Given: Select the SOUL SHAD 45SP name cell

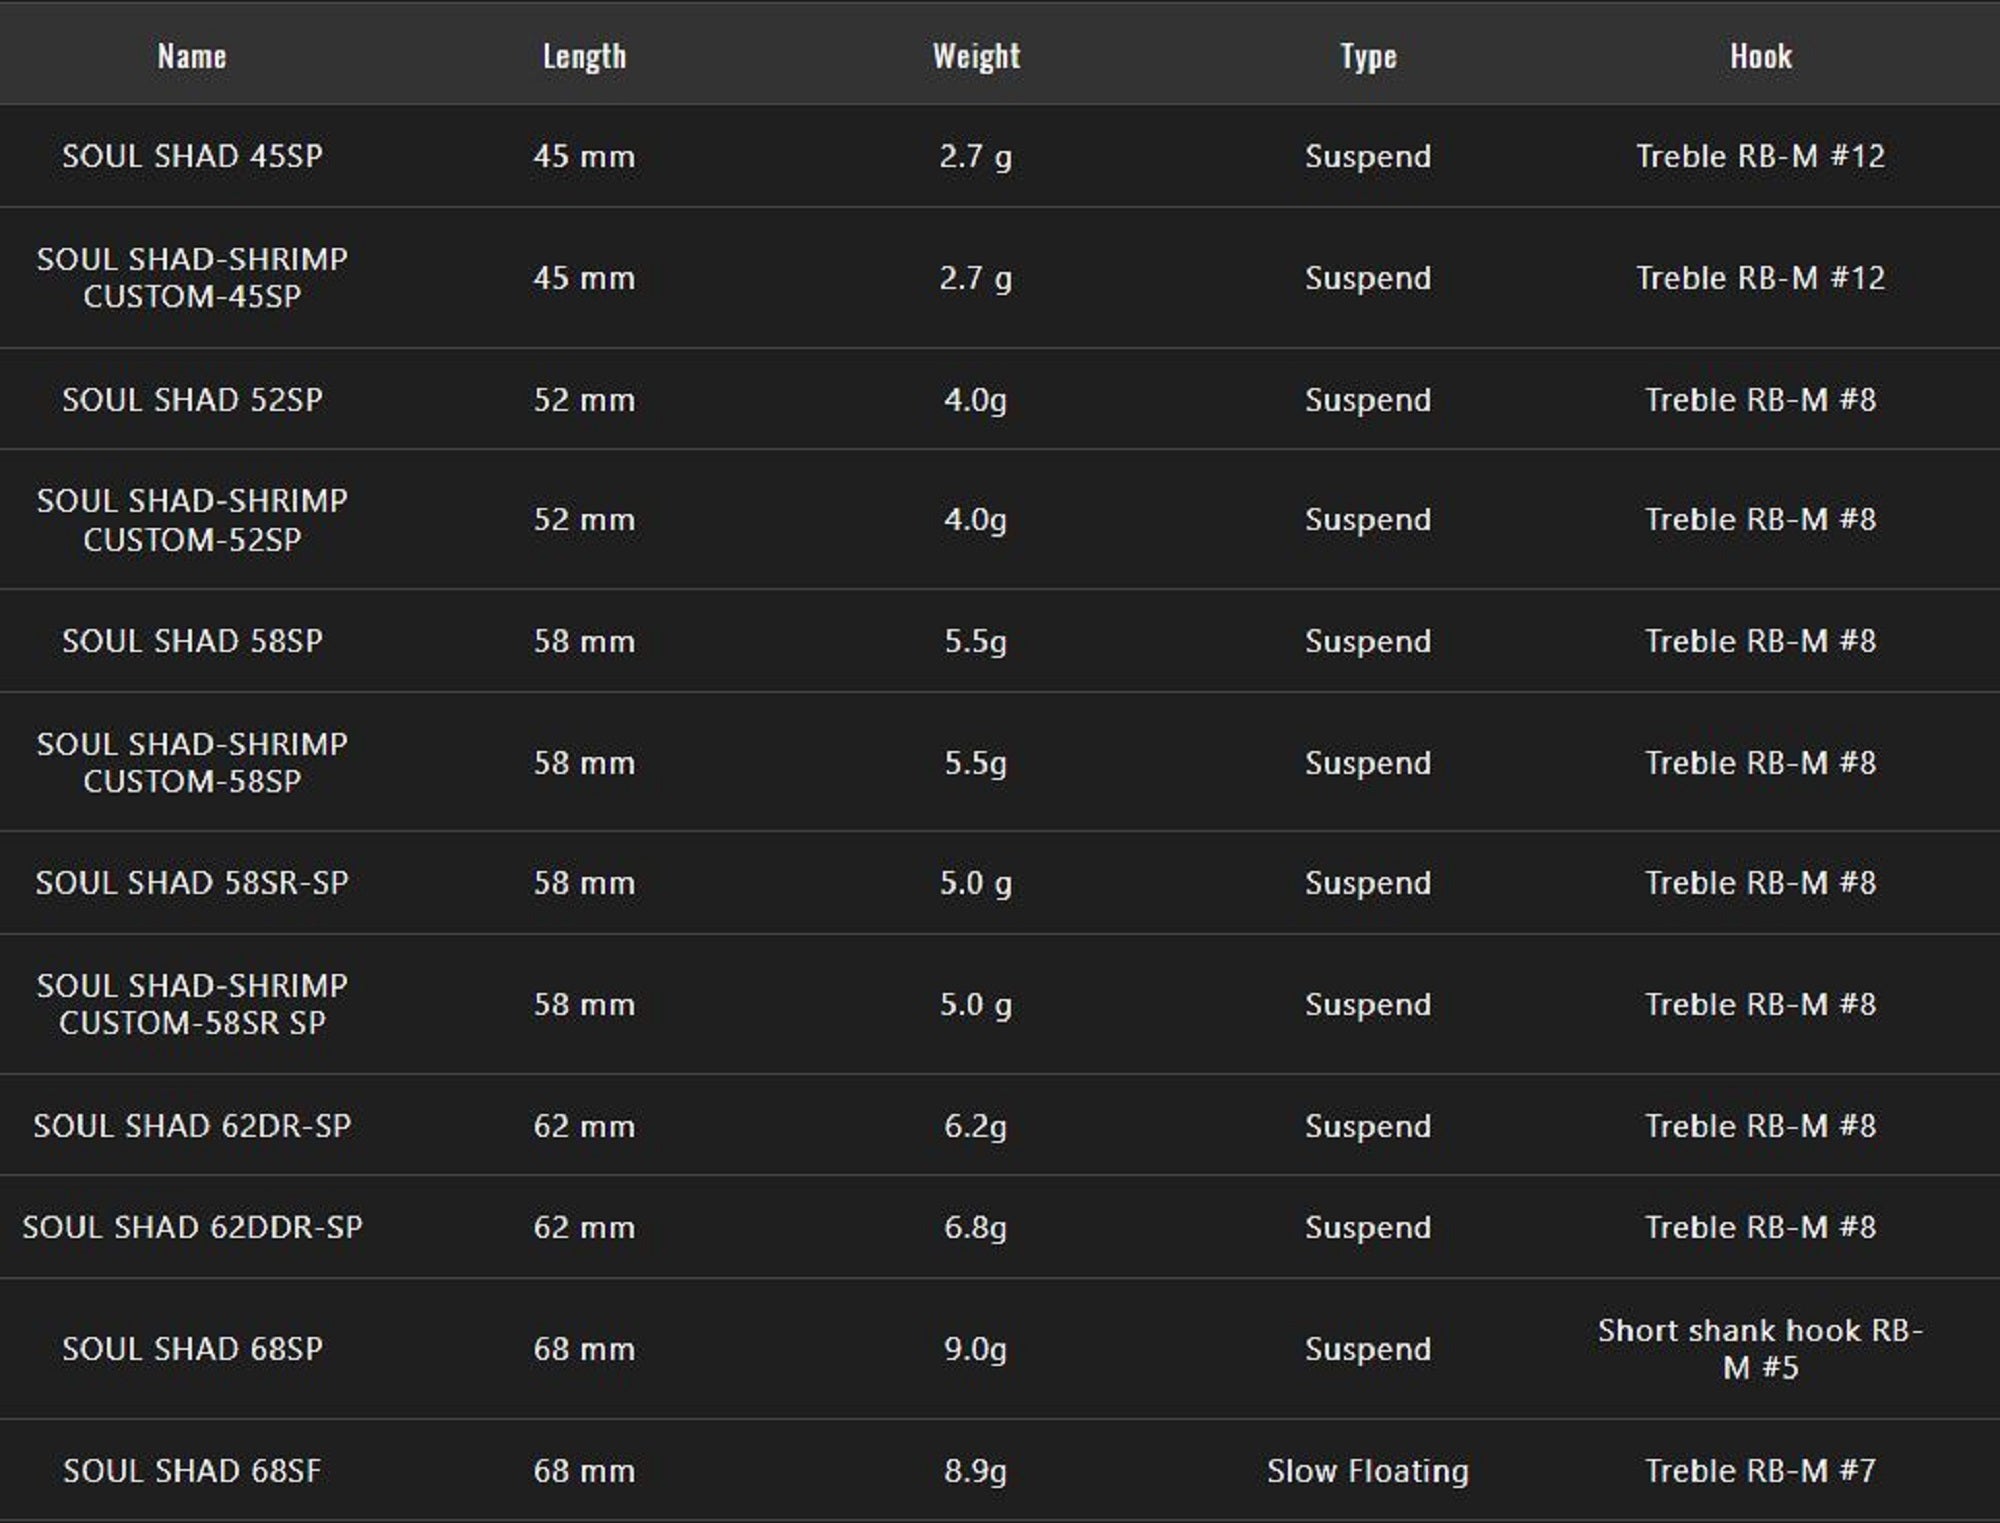Looking at the screenshot, I should [192, 156].
